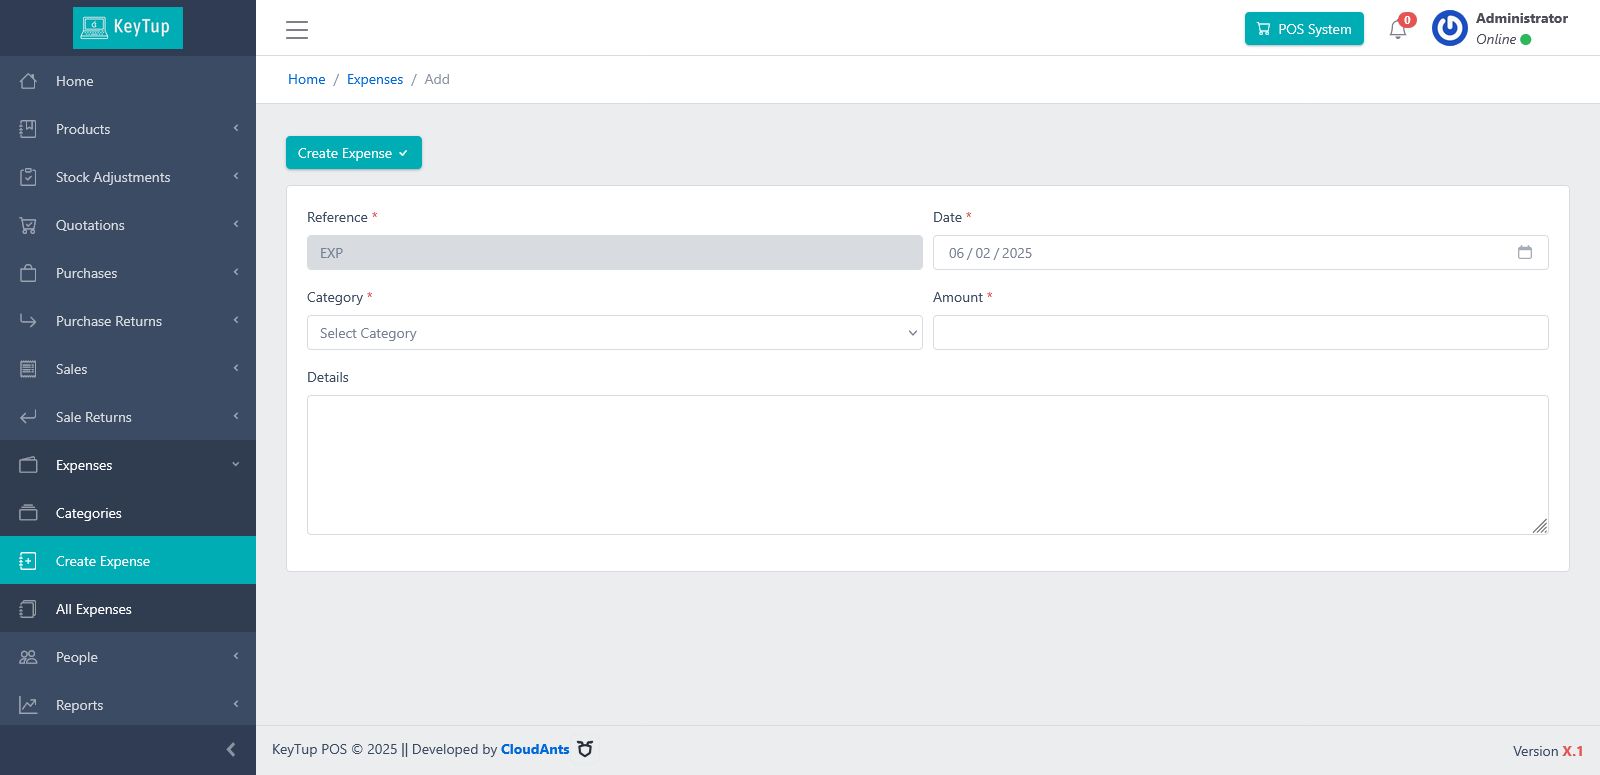Open the Sales menu item
The image size is (1600, 775).
[128, 369]
